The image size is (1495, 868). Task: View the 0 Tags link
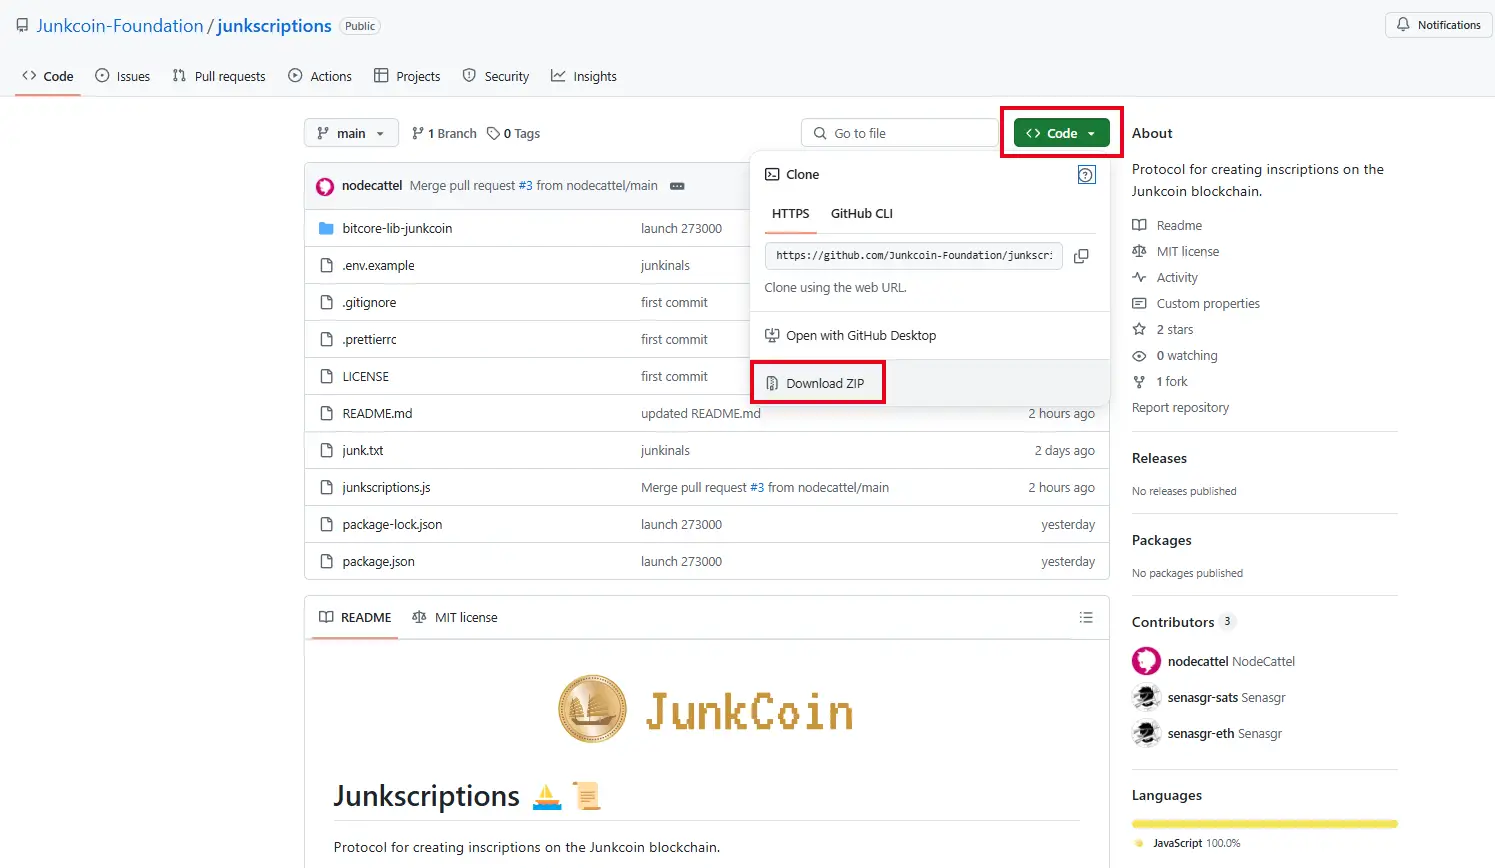514,134
